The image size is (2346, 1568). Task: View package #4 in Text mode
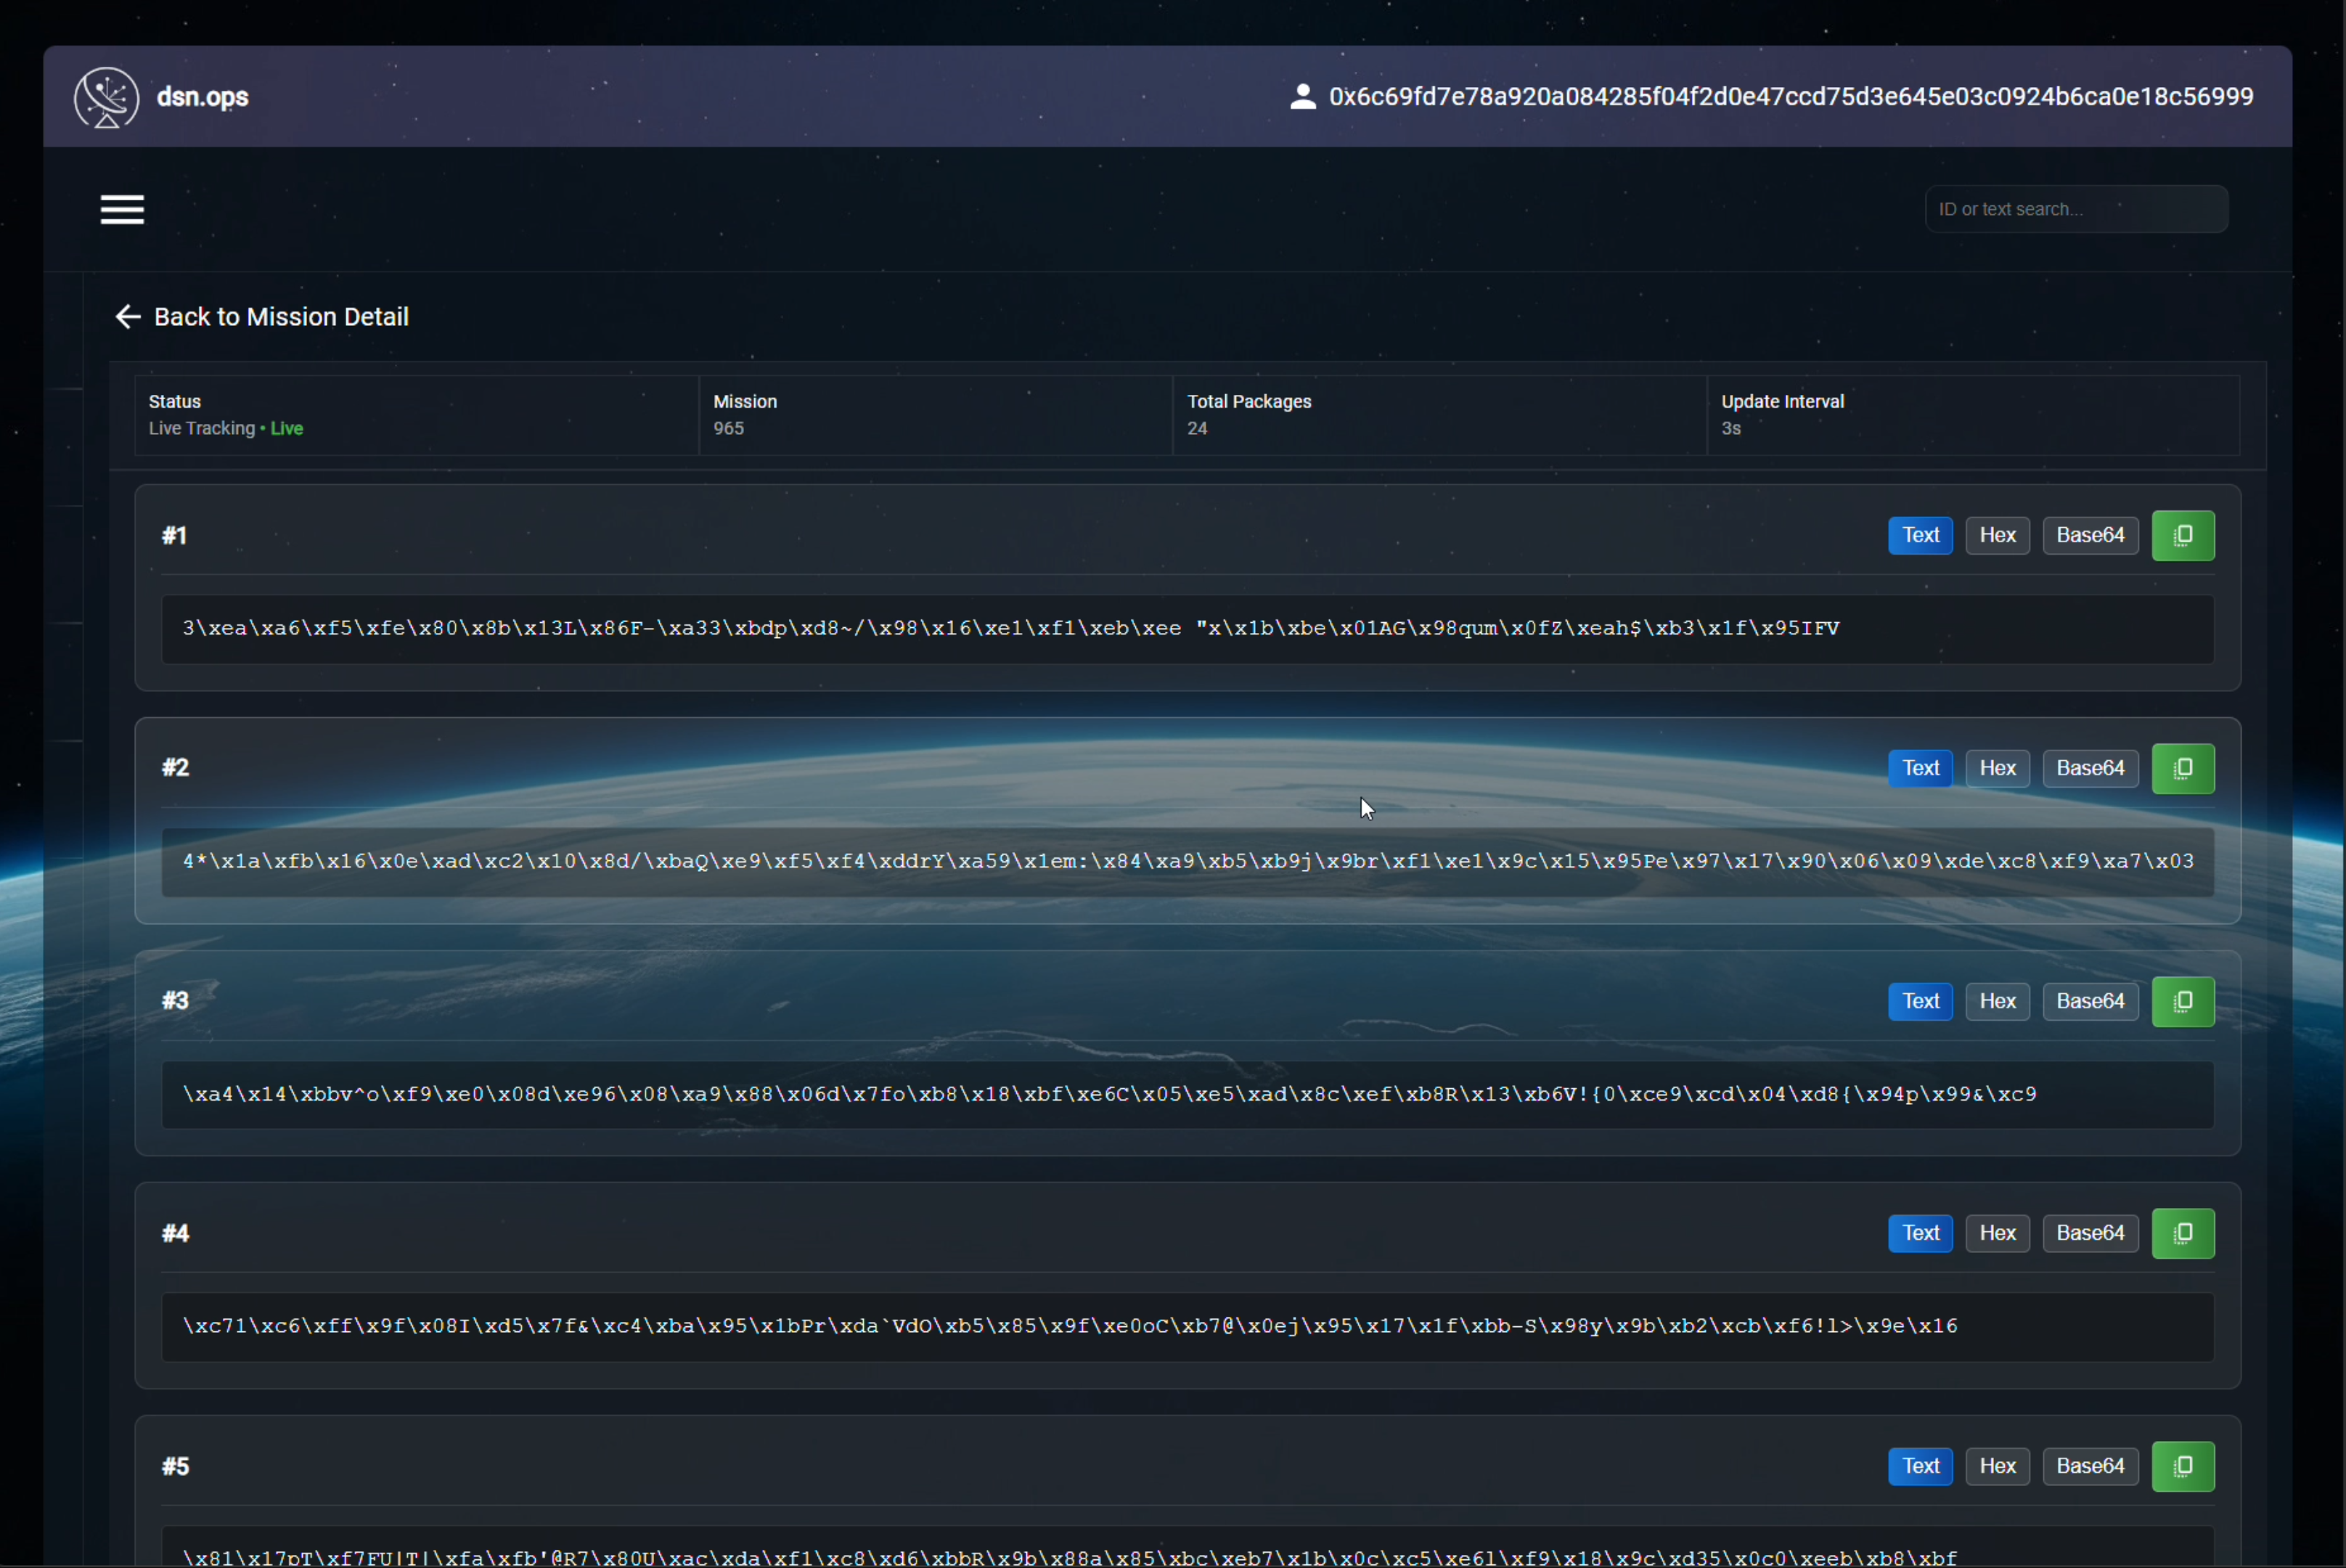click(1920, 1234)
